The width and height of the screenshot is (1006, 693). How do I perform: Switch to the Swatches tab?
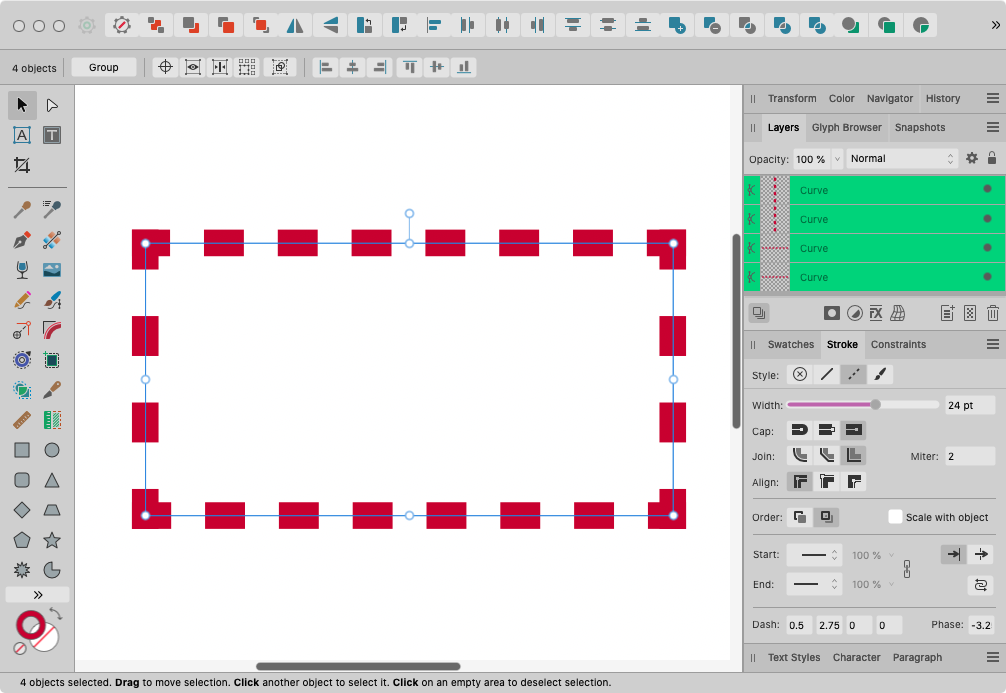tap(791, 344)
